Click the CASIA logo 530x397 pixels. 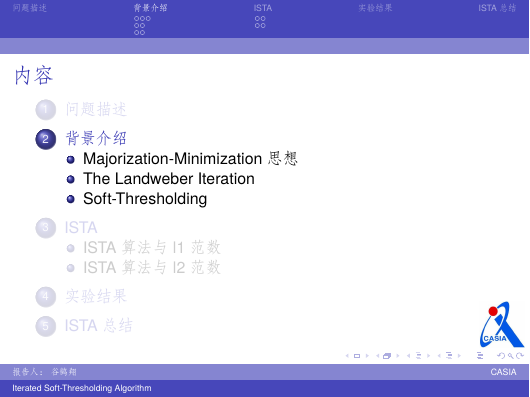point(502,324)
